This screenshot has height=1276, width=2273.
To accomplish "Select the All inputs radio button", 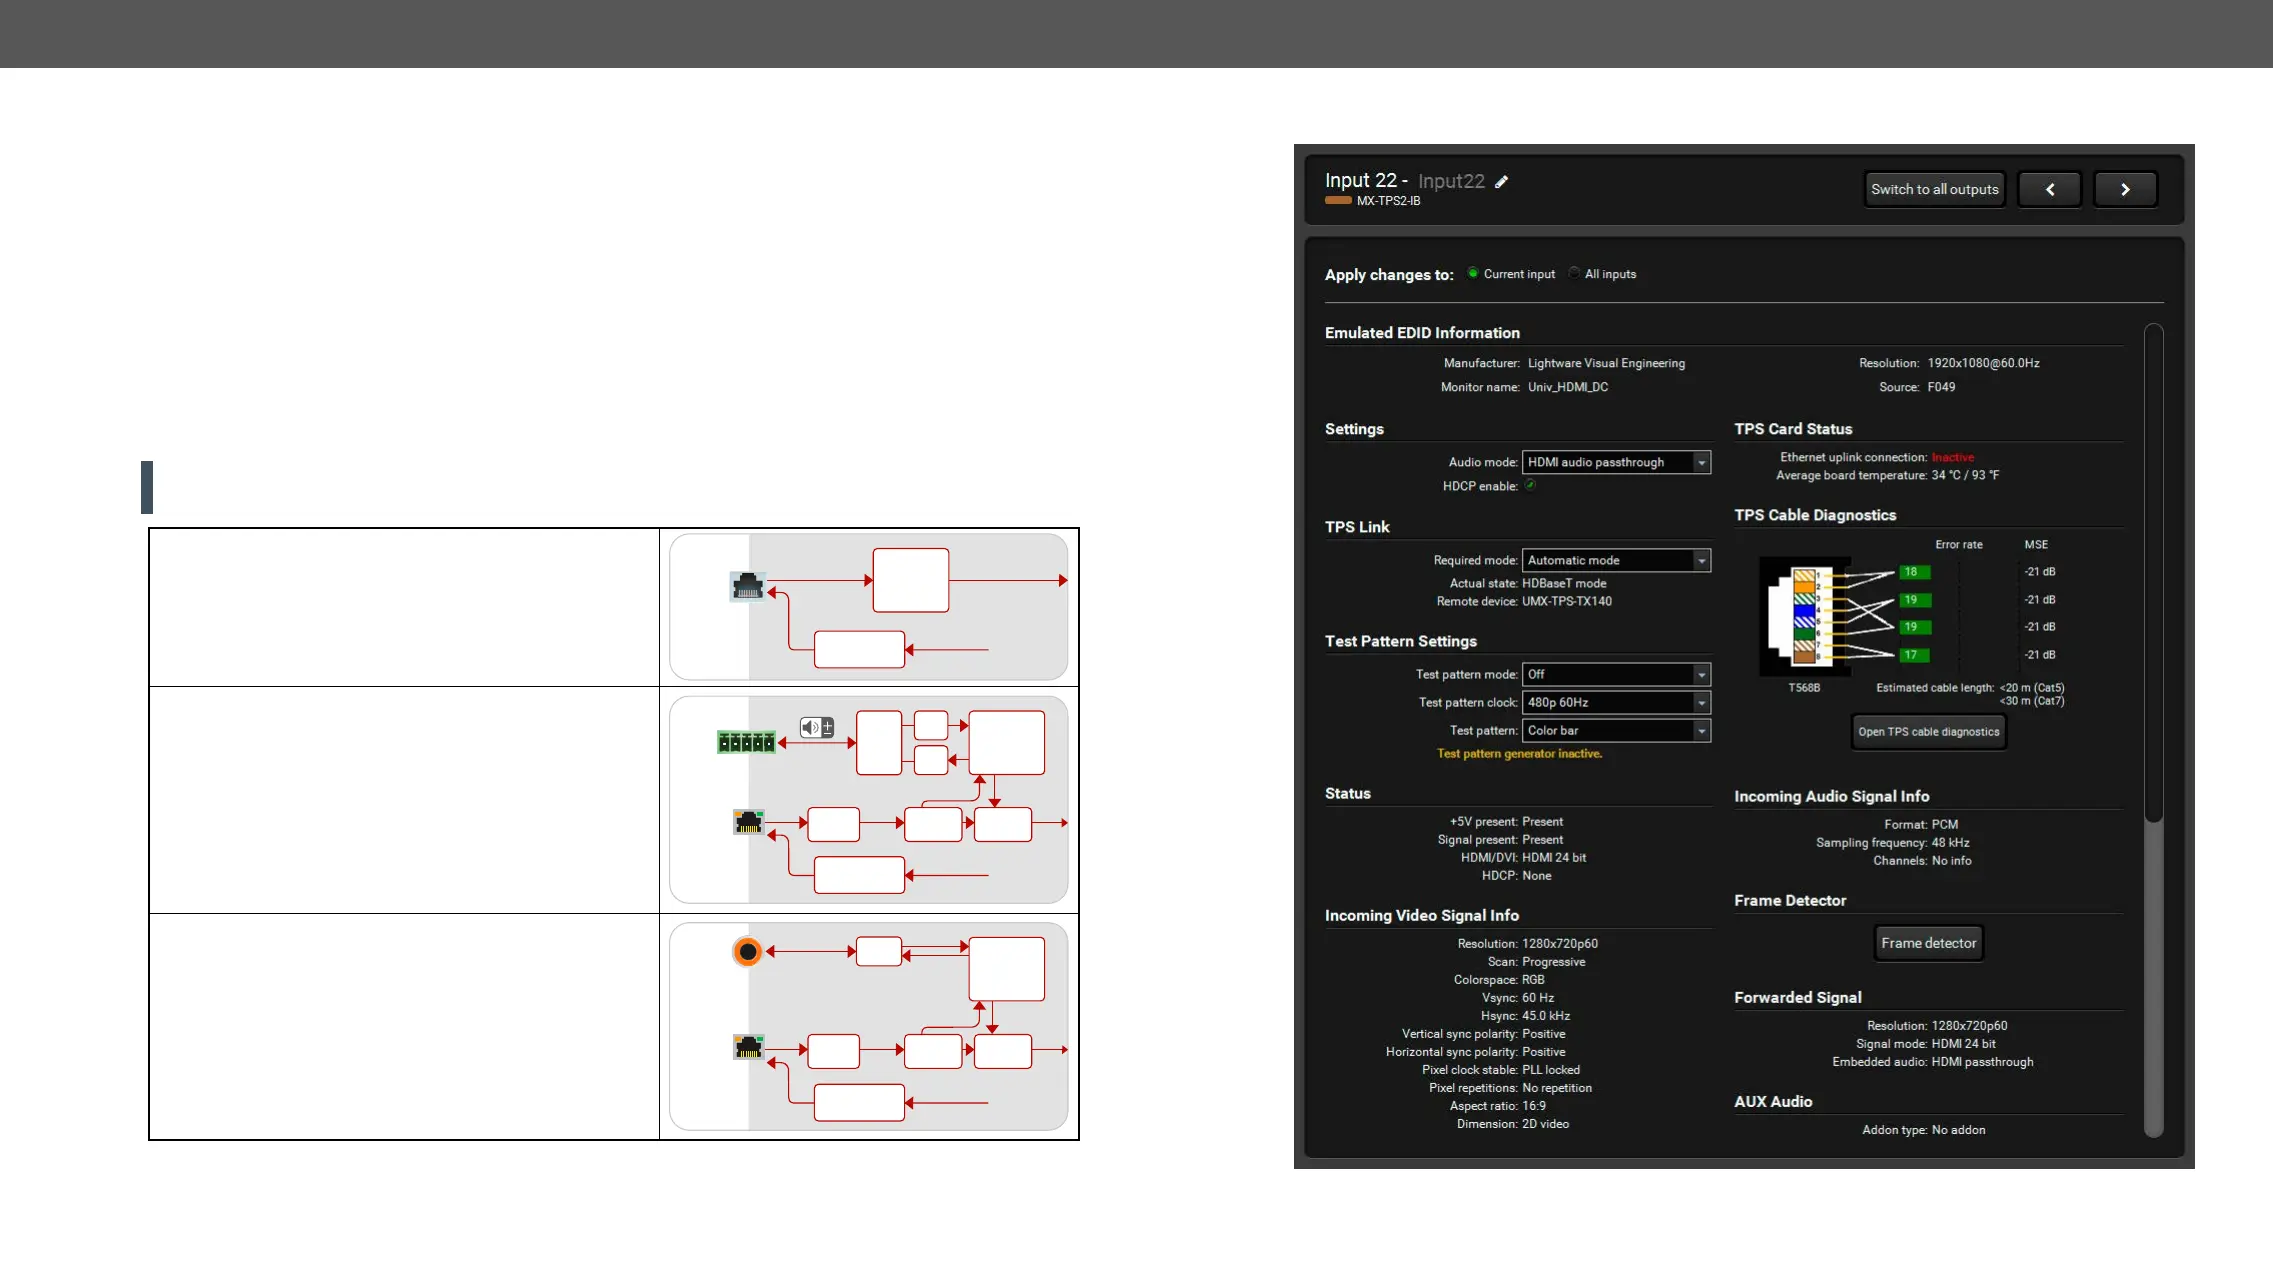I will [x=1574, y=273].
